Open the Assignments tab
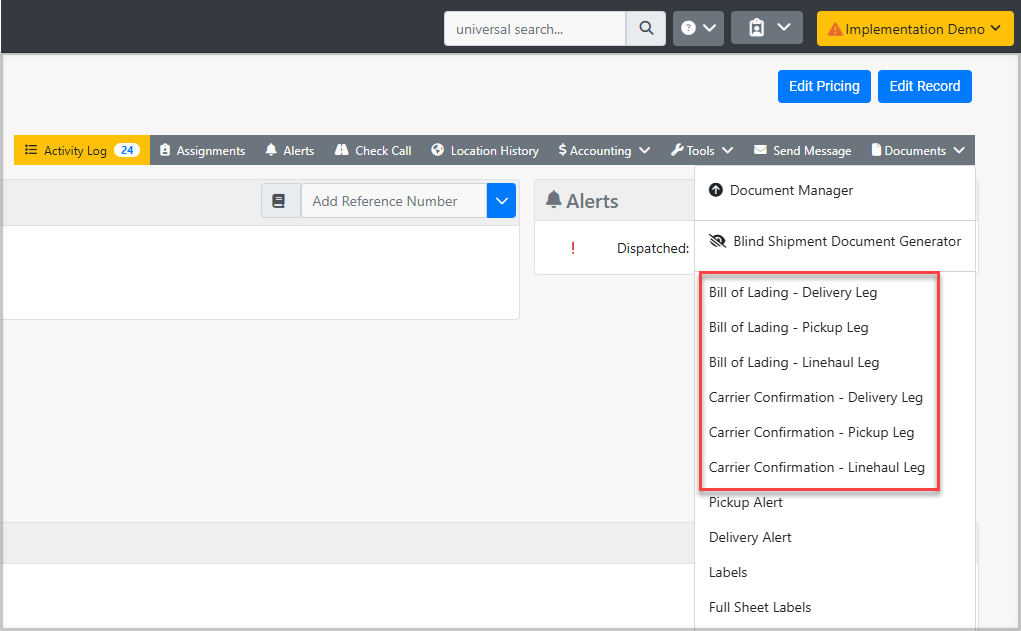 (x=202, y=151)
